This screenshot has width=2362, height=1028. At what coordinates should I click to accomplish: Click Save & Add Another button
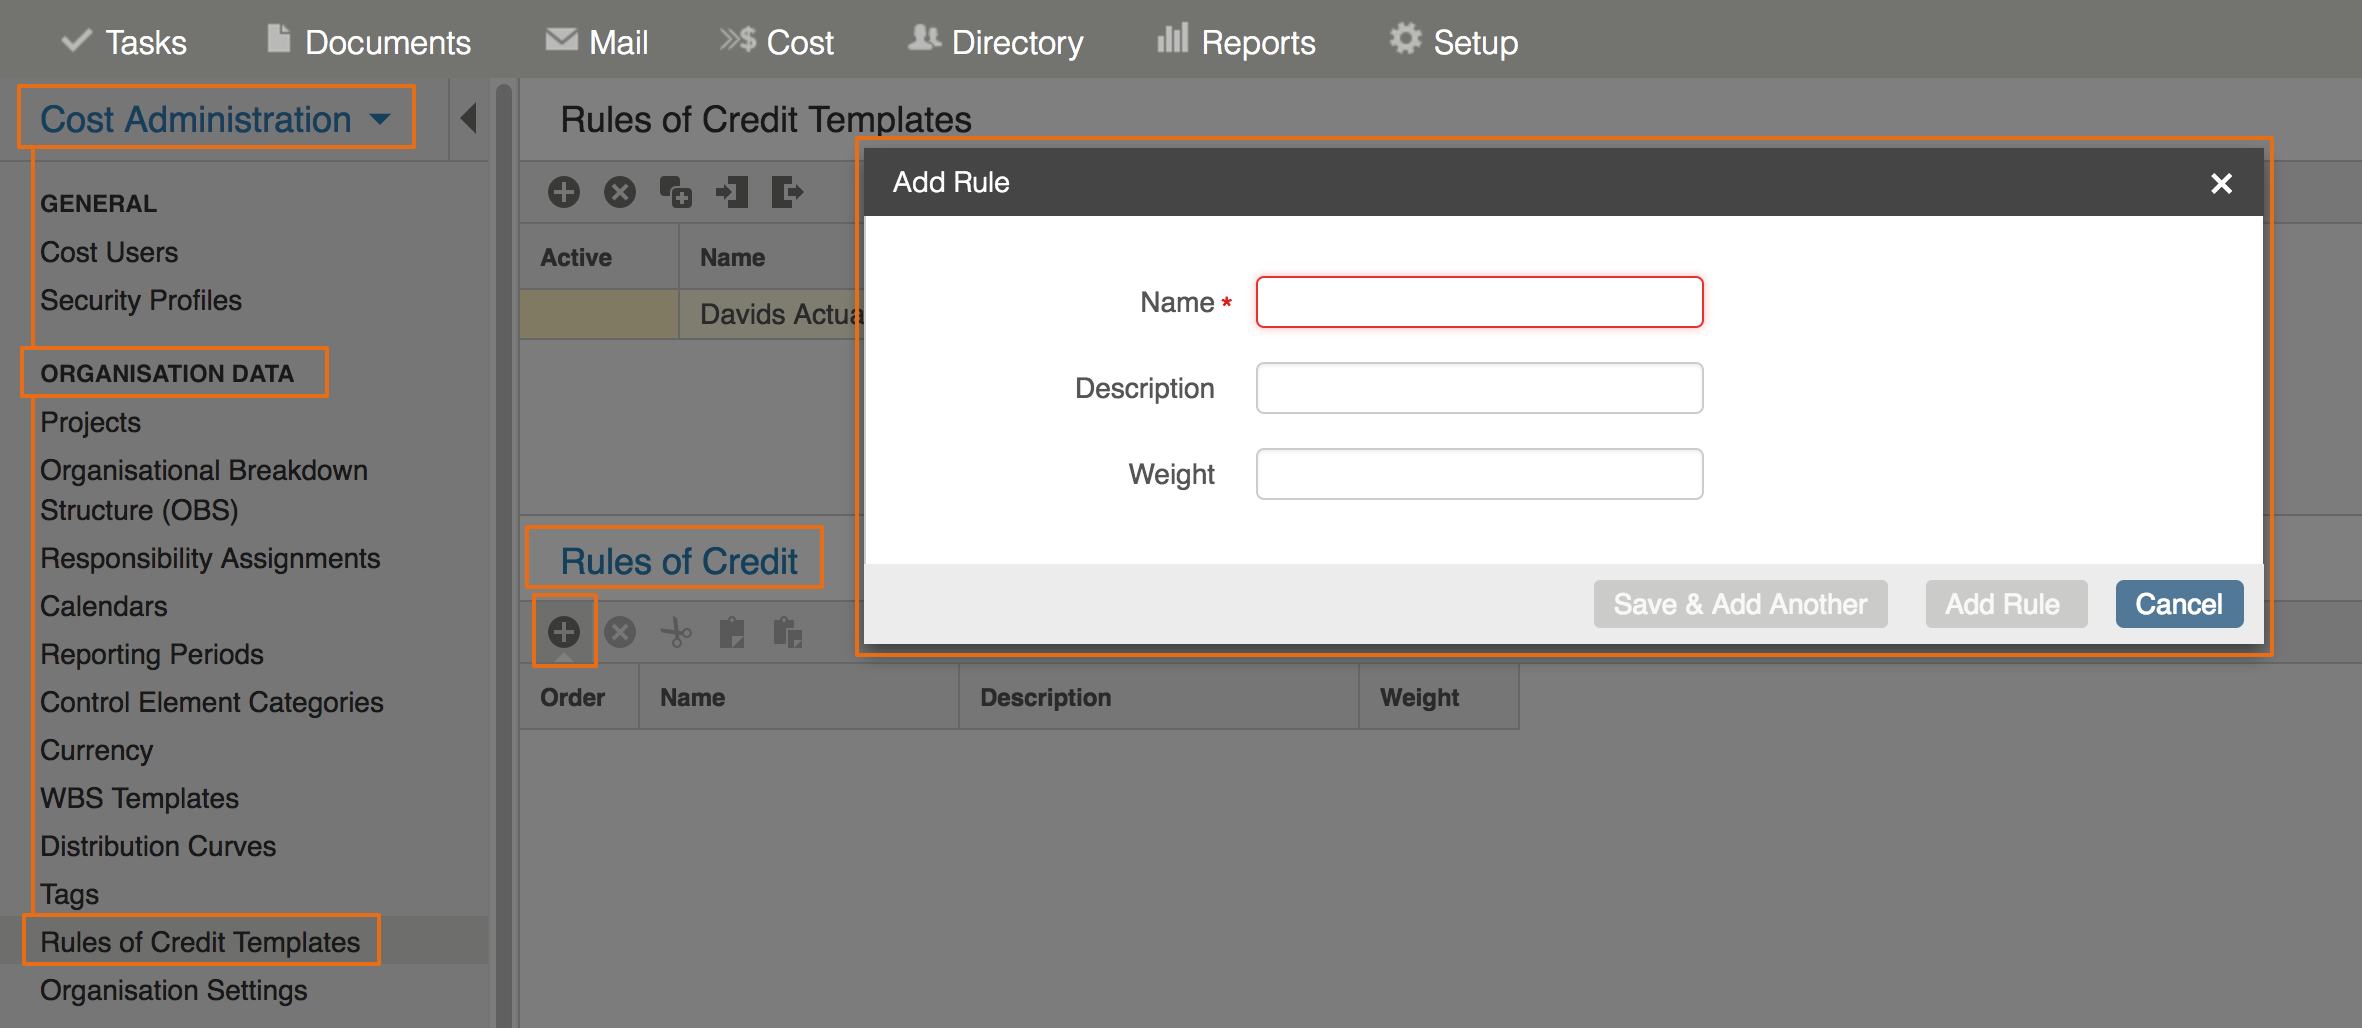1740,604
